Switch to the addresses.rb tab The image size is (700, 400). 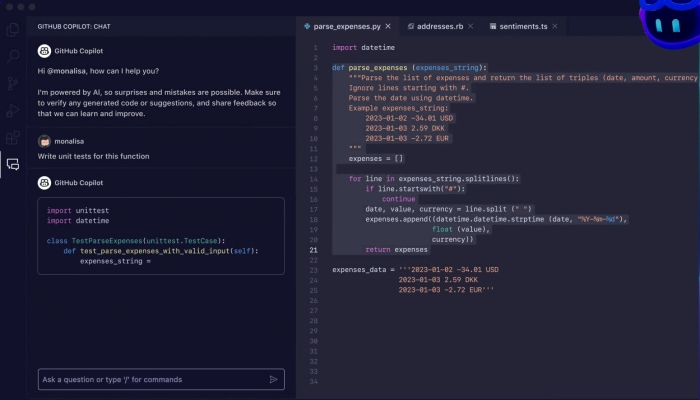coord(440,24)
